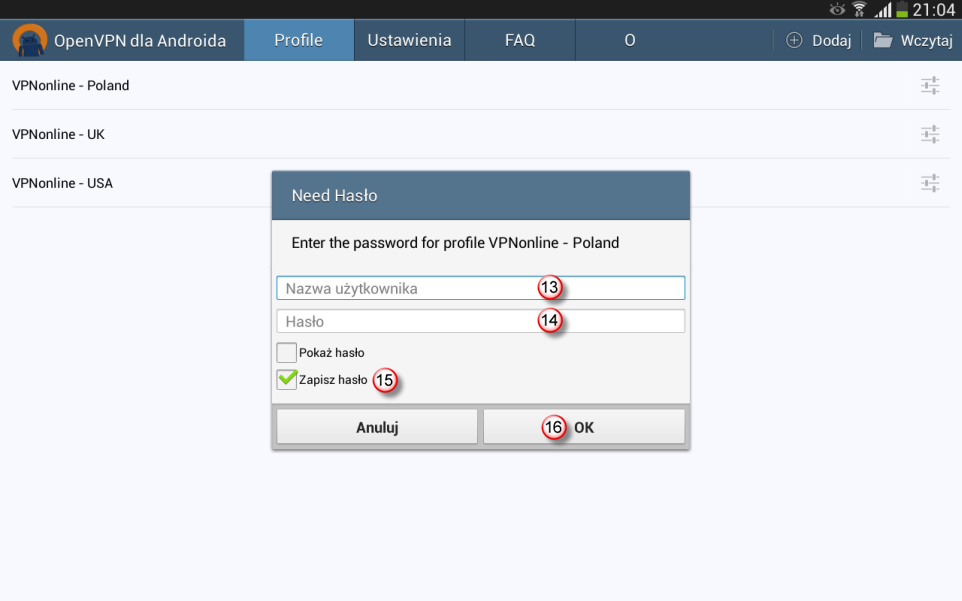Open the FAQ tab
962x601 pixels.
[x=520, y=40]
